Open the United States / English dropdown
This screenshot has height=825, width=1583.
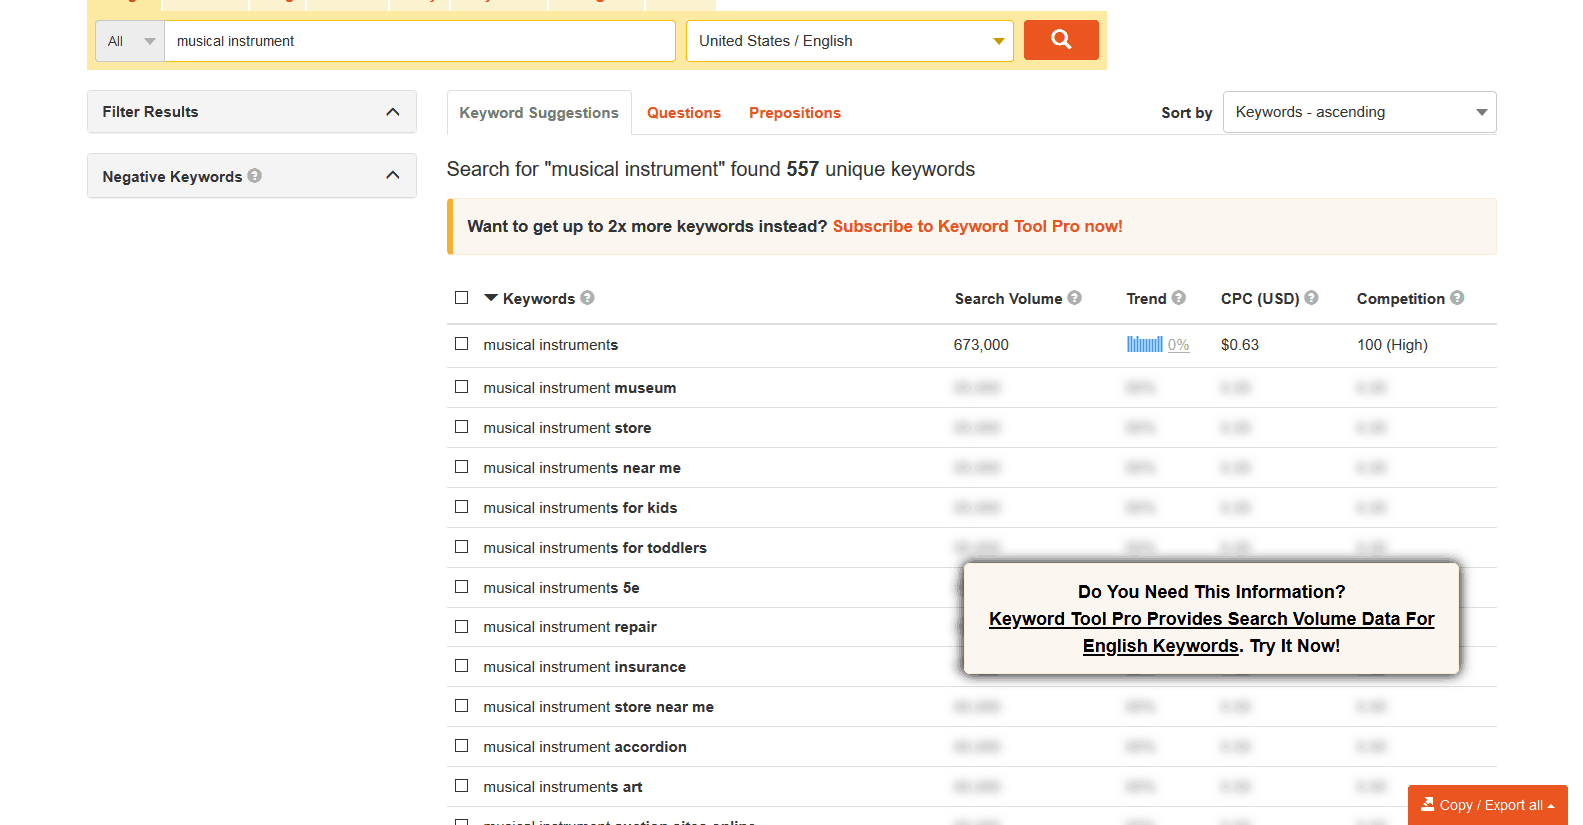(849, 41)
